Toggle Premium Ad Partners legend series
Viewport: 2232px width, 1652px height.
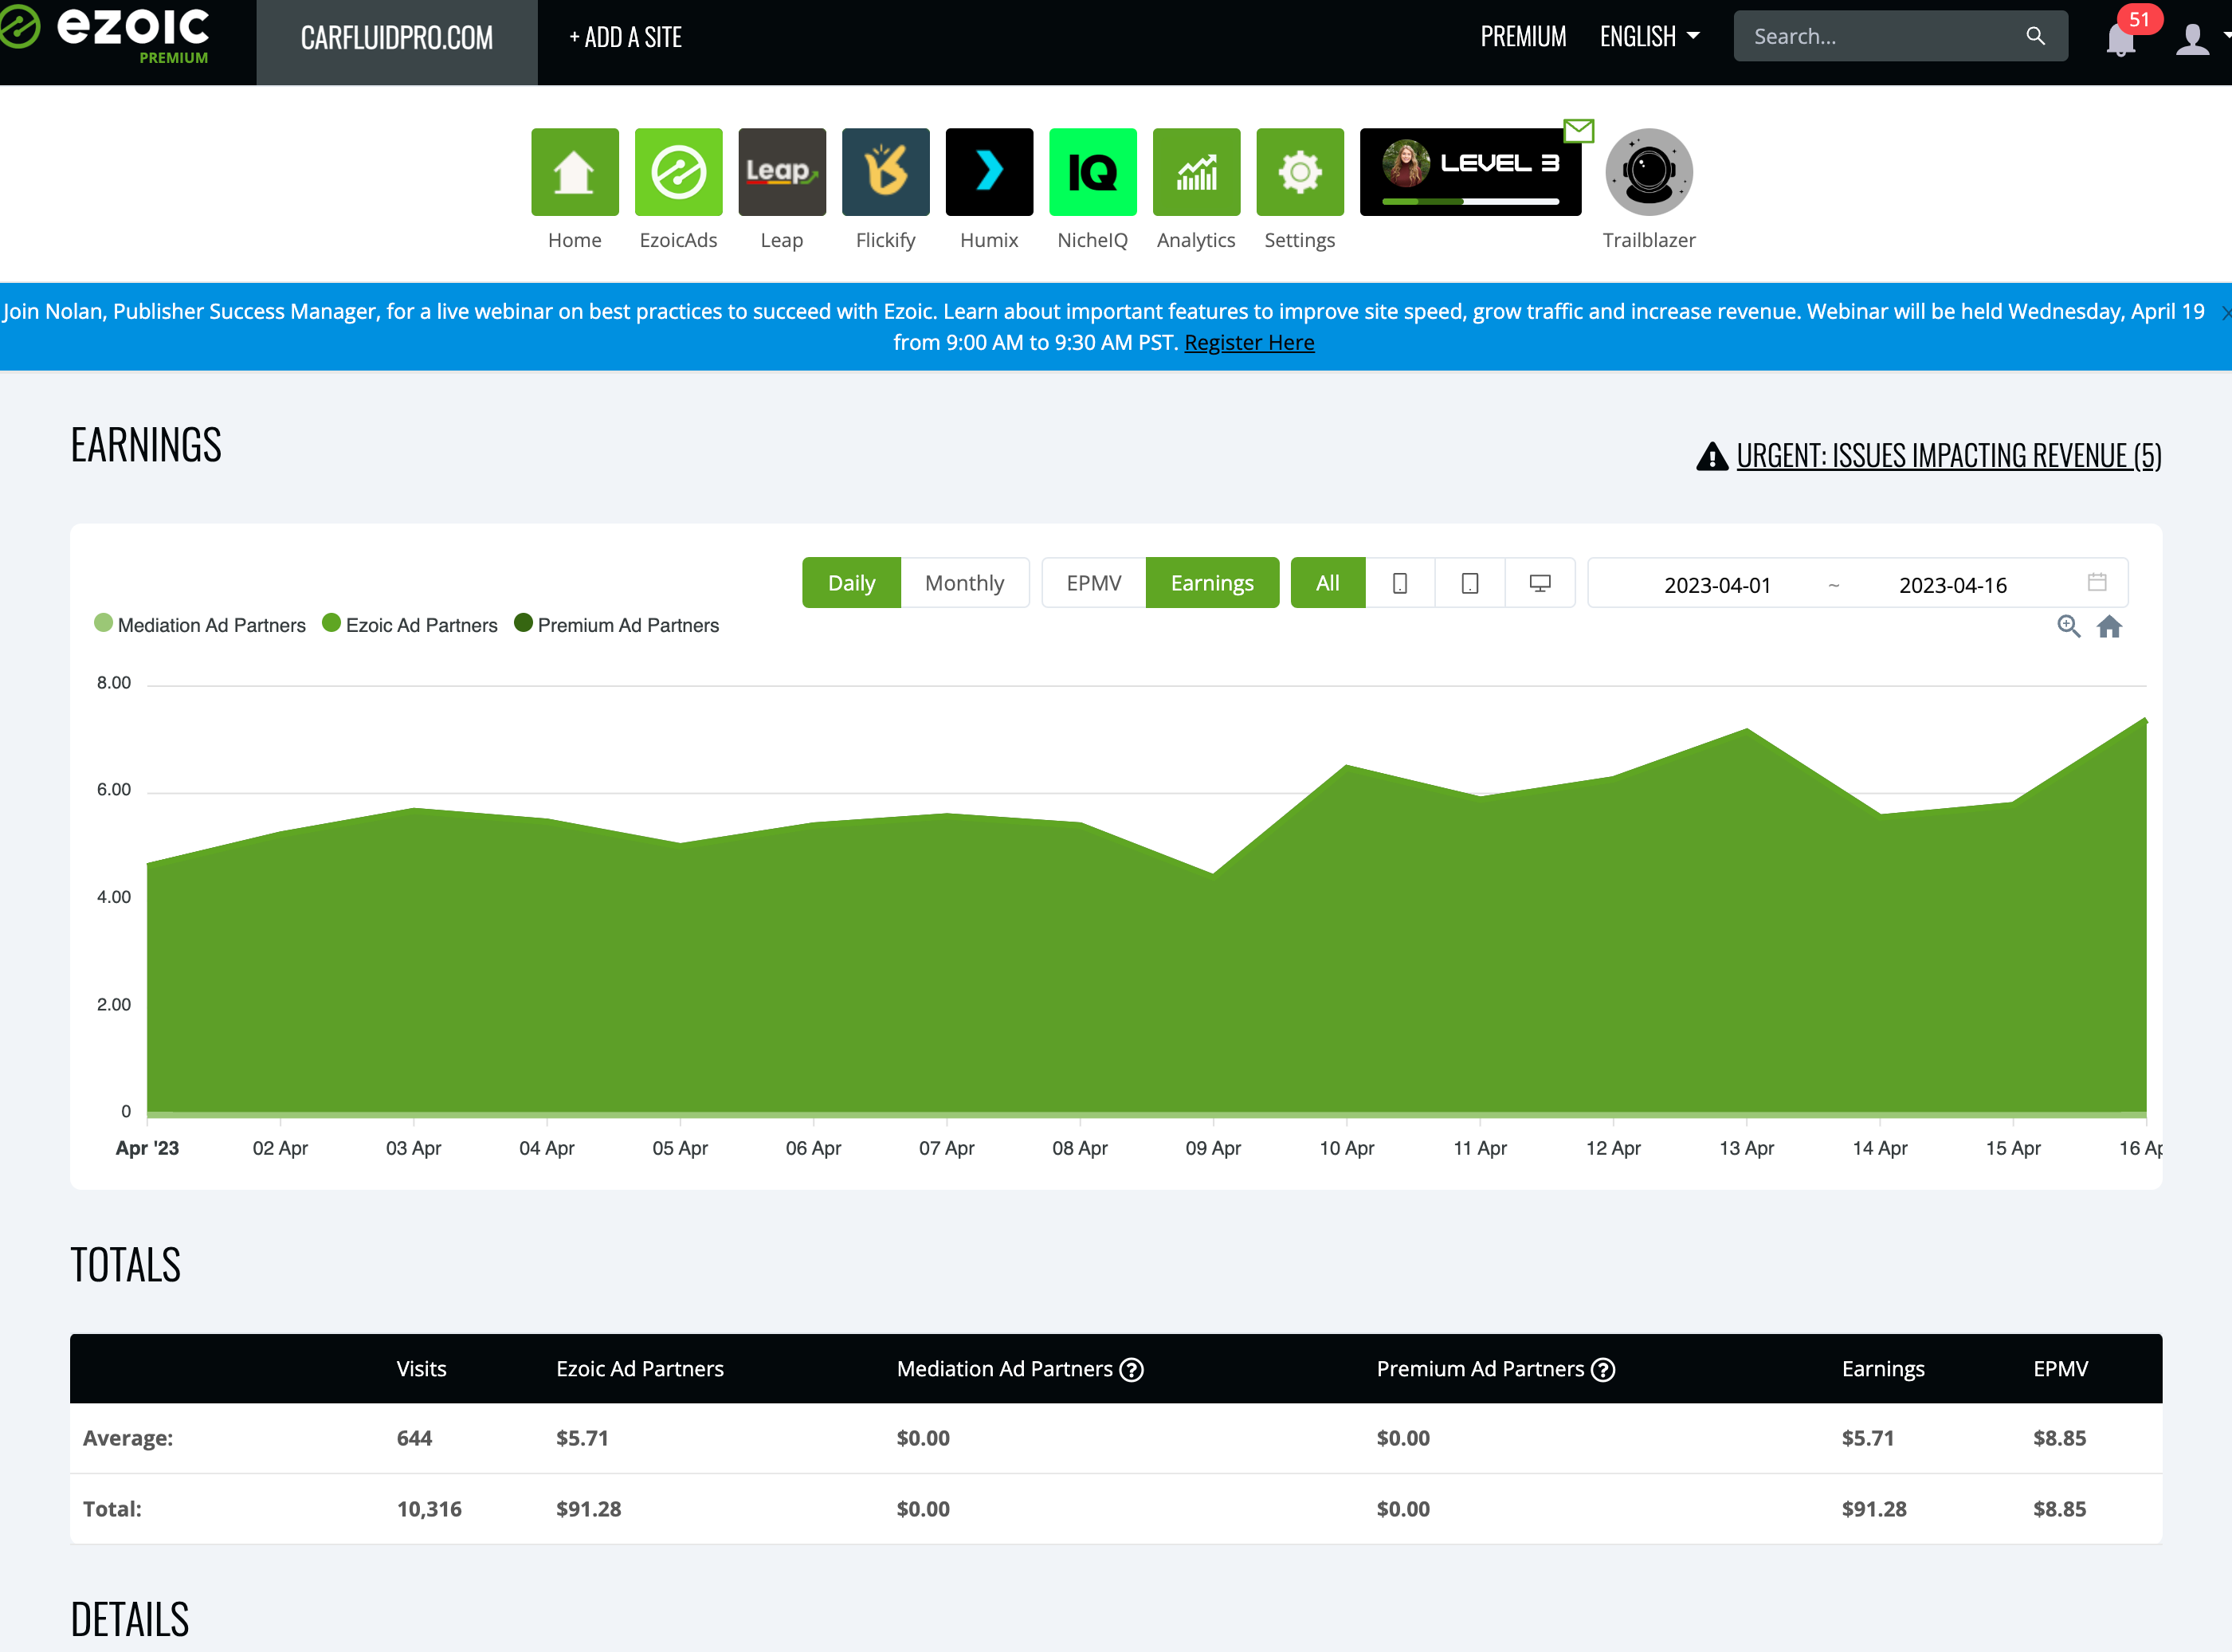click(x=617, y=625)
